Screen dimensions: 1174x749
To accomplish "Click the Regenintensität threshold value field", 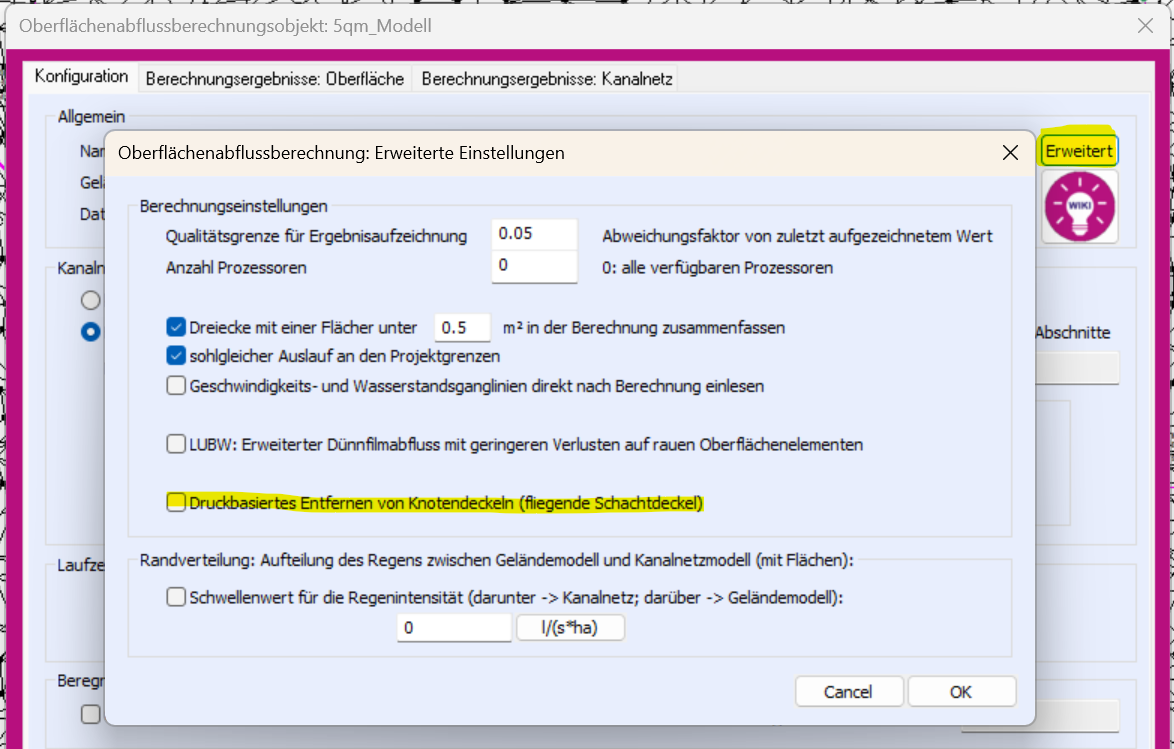I will 454,628.
